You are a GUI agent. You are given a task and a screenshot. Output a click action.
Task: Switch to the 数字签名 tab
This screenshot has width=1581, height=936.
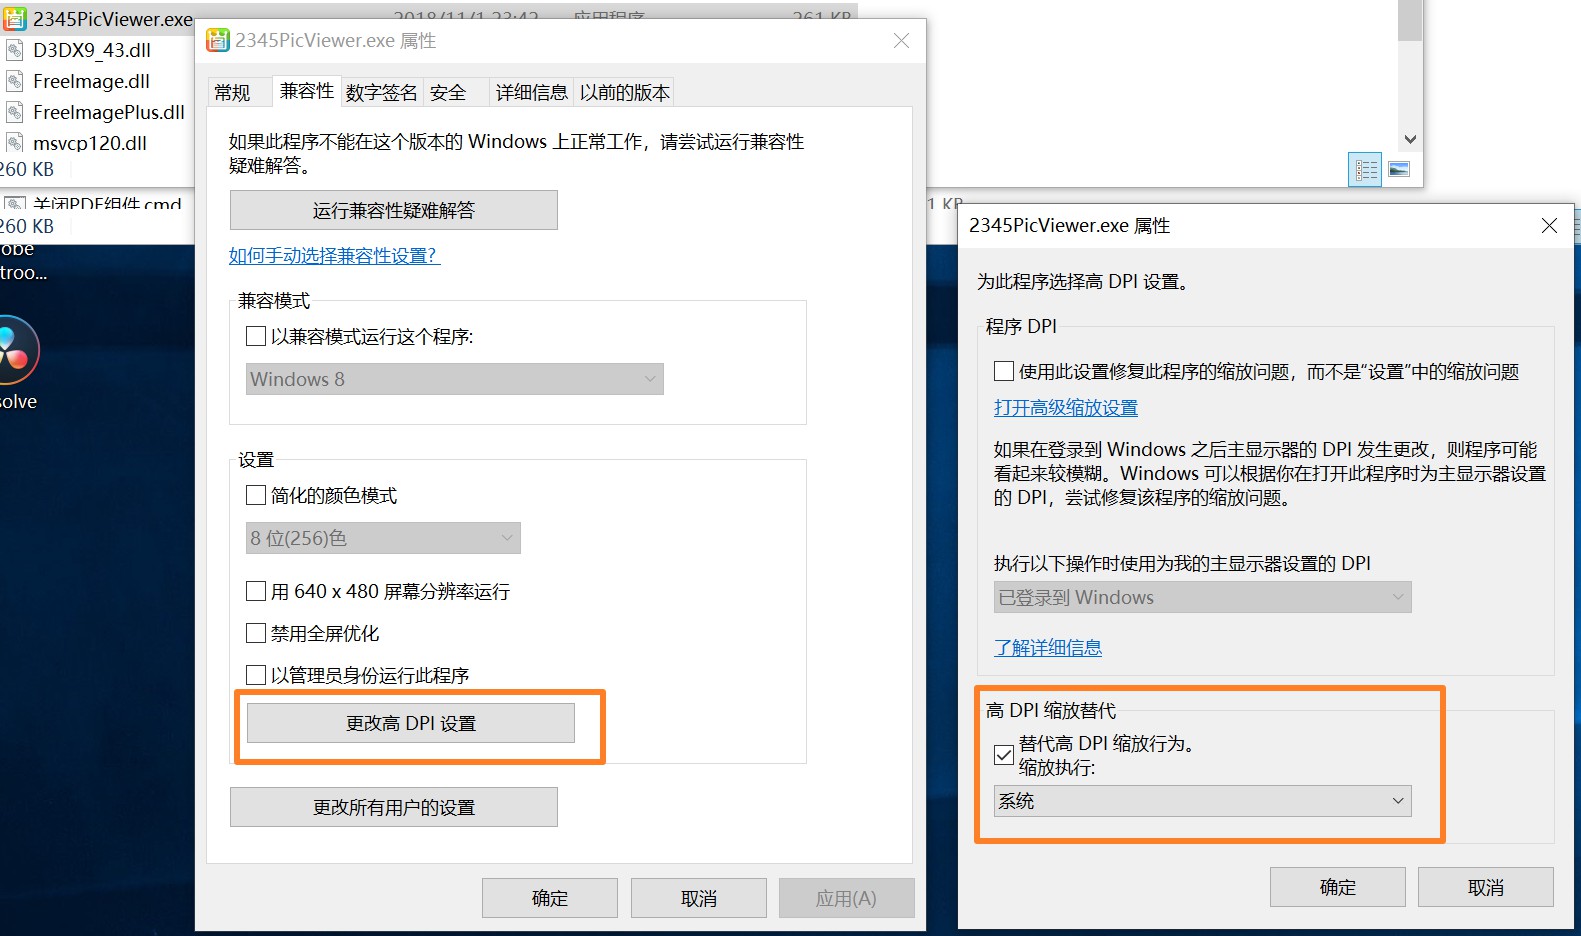tap(382, 93)
